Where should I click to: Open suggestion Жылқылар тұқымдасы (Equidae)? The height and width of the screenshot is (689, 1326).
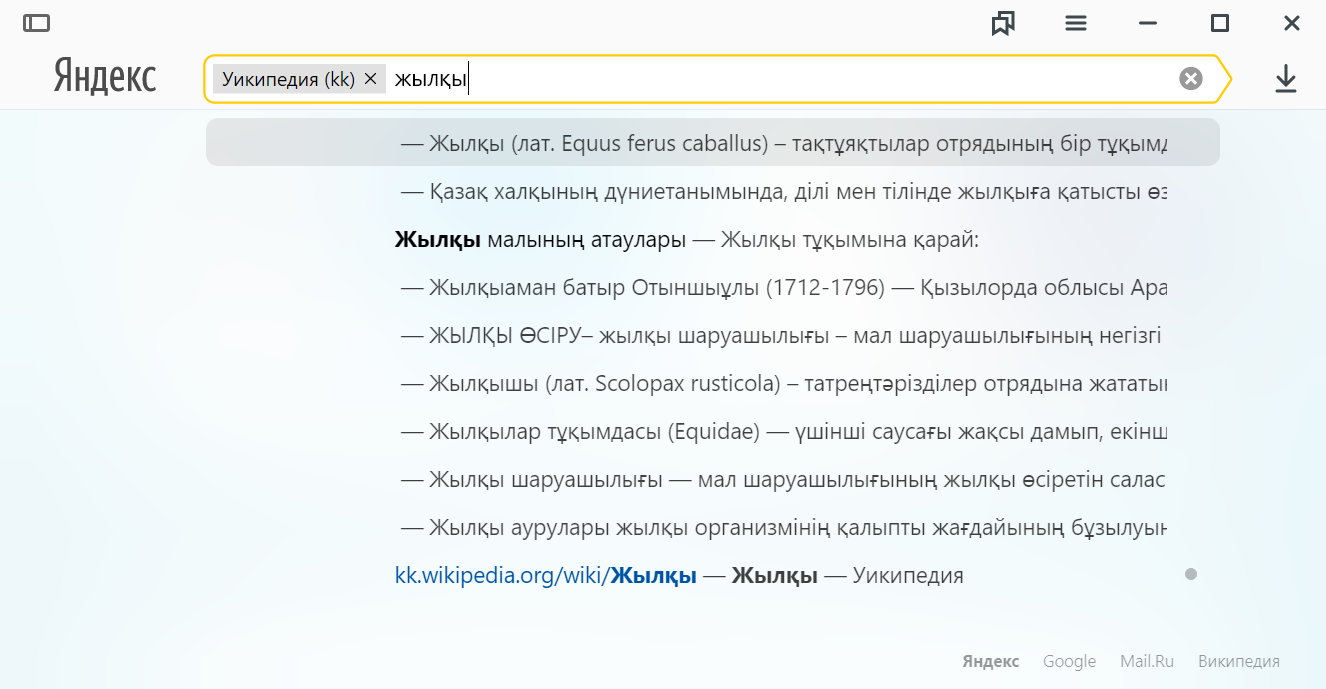click(x=713, y=432)
